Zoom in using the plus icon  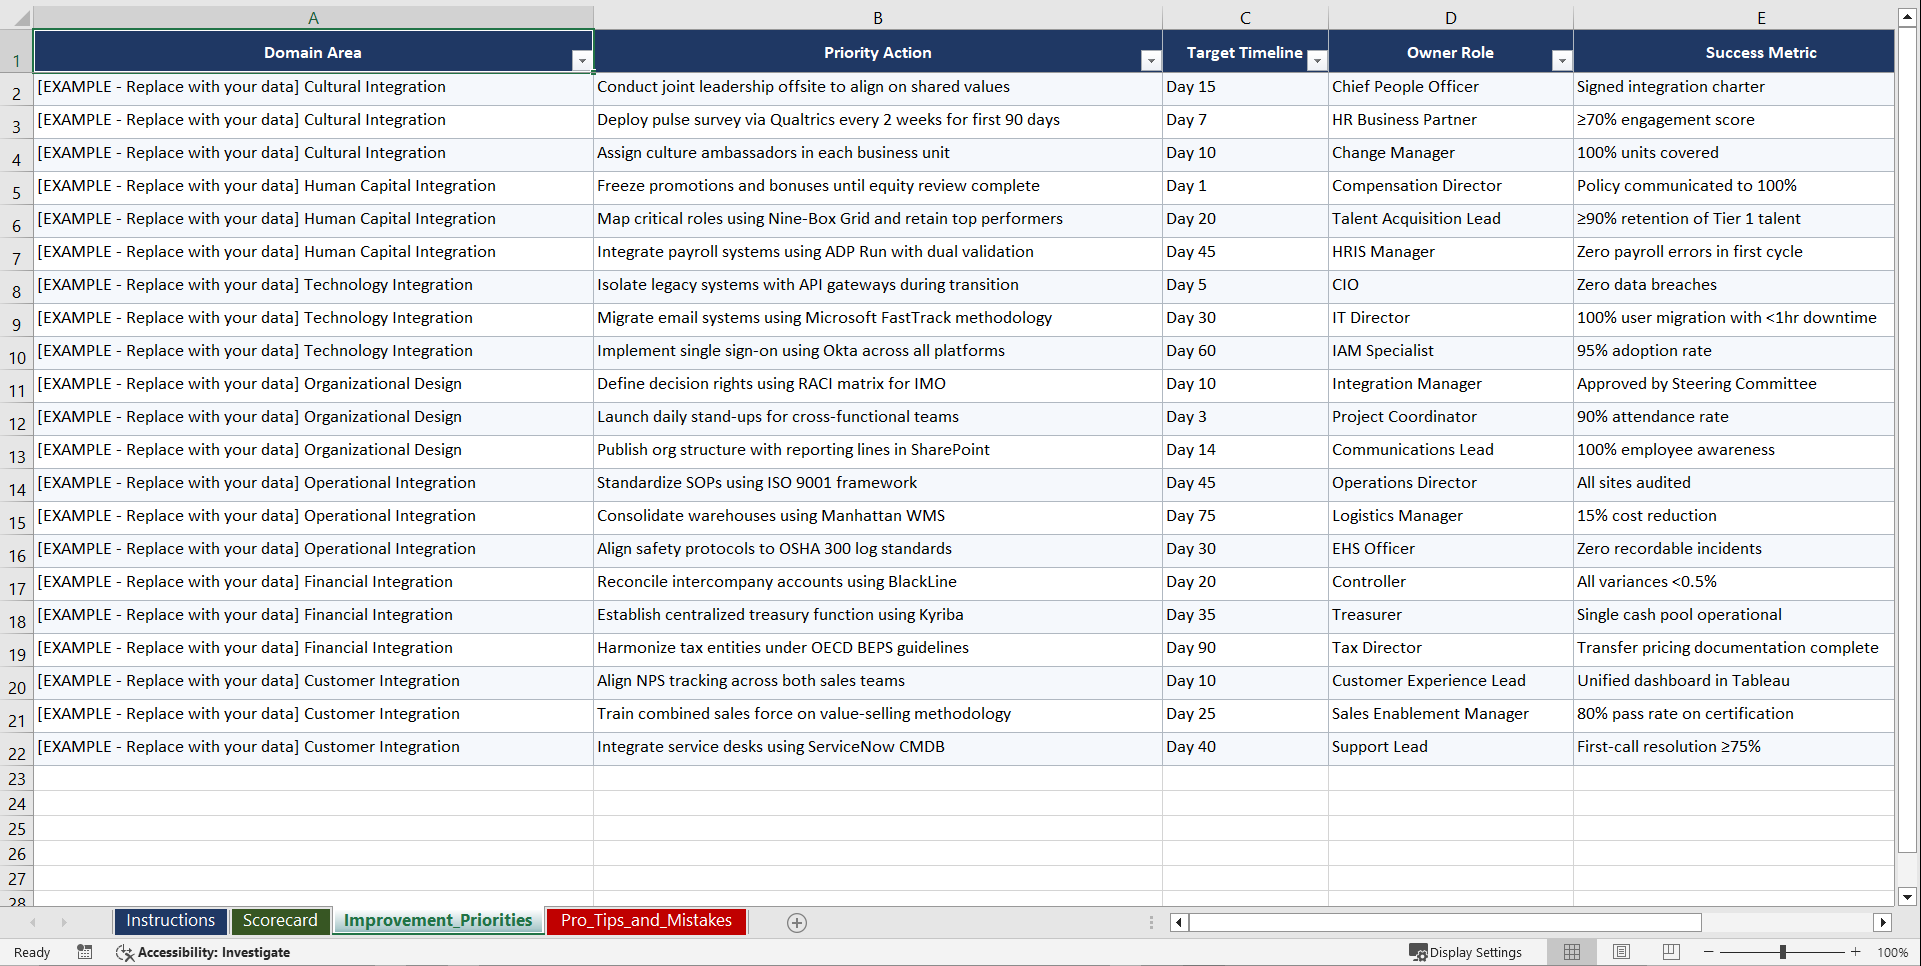pyautogui.click(x=1856, y=952)
